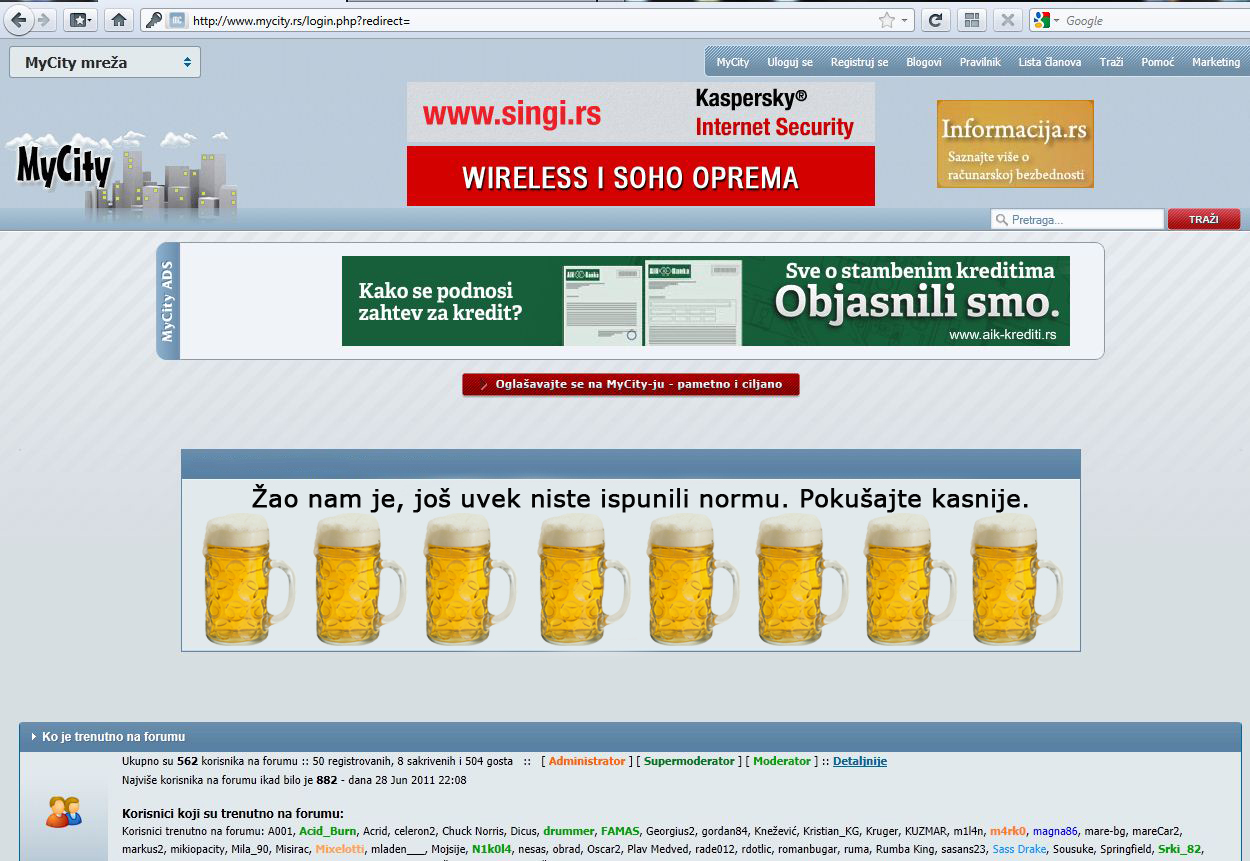Click the Informacija.rs orange banner
This screenshot has width=1250, height=861.
(x=1015, y=144)
